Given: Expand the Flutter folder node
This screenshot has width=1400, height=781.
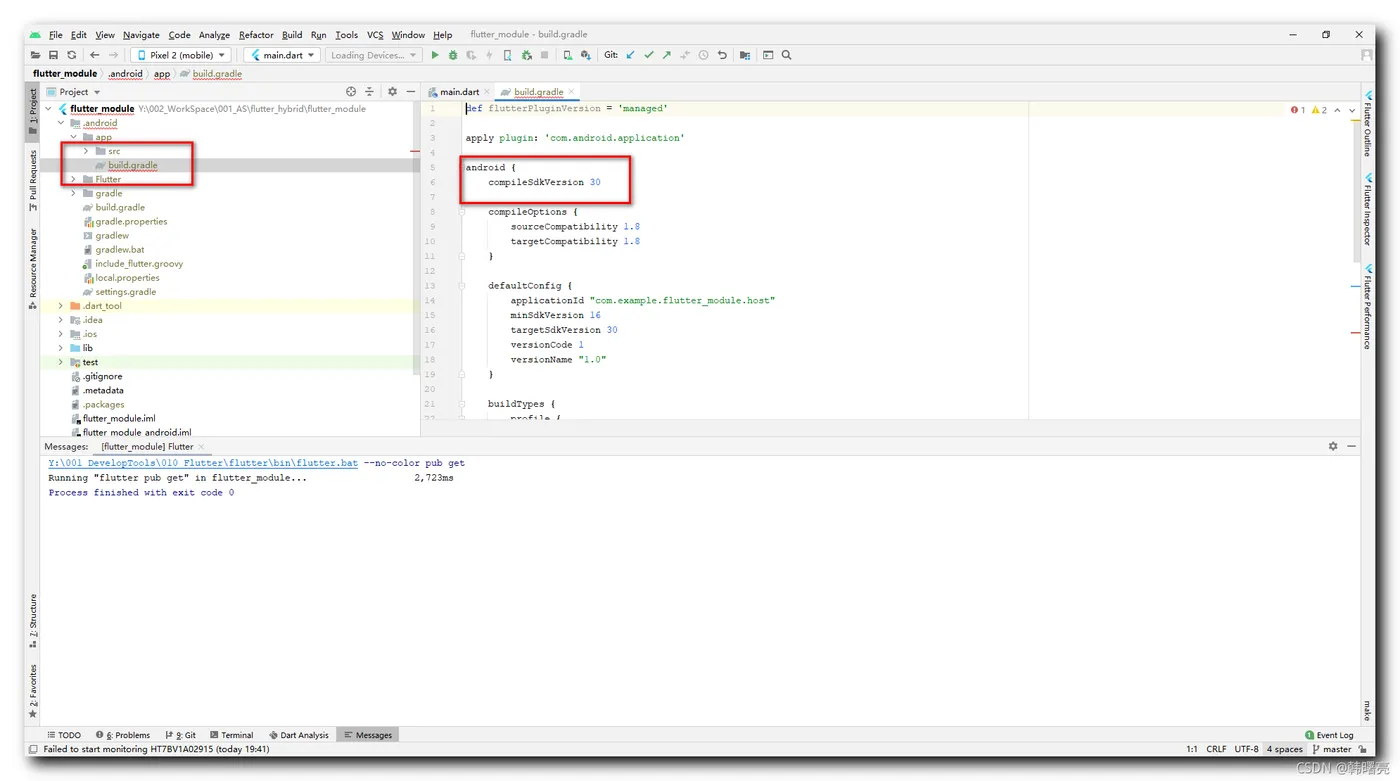Looking at the screenshot, I should coord(73,179).
